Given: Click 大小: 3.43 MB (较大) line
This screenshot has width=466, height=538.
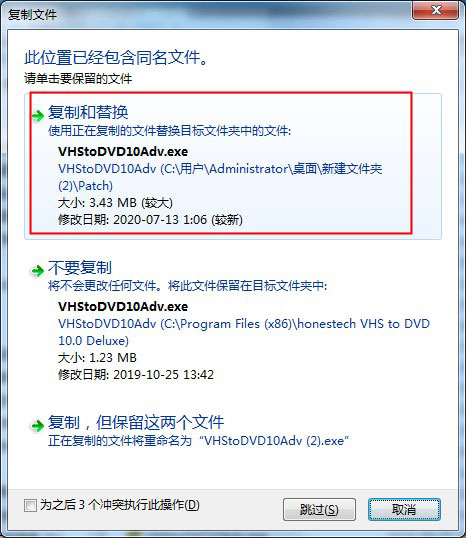Looking at the screenshot, I should [x=115, y=203].
